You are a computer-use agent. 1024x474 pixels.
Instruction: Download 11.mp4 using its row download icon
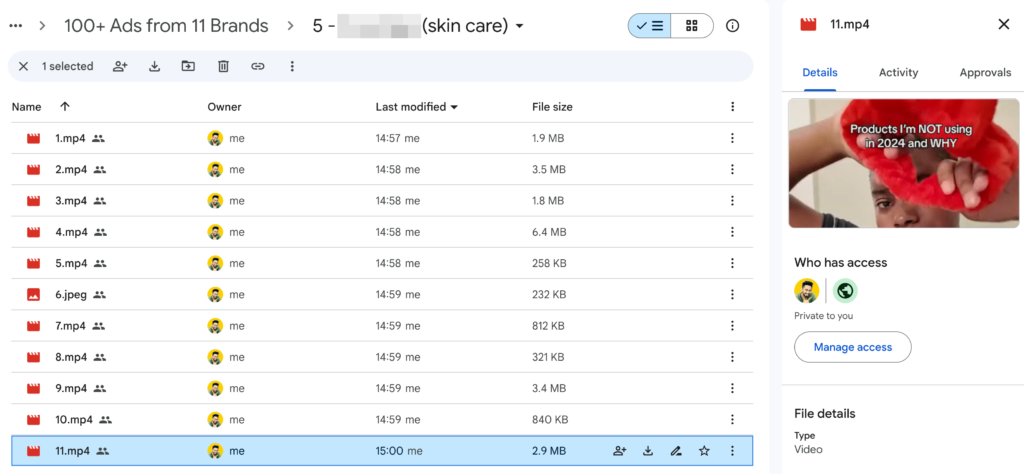click(x=648, y=450)
